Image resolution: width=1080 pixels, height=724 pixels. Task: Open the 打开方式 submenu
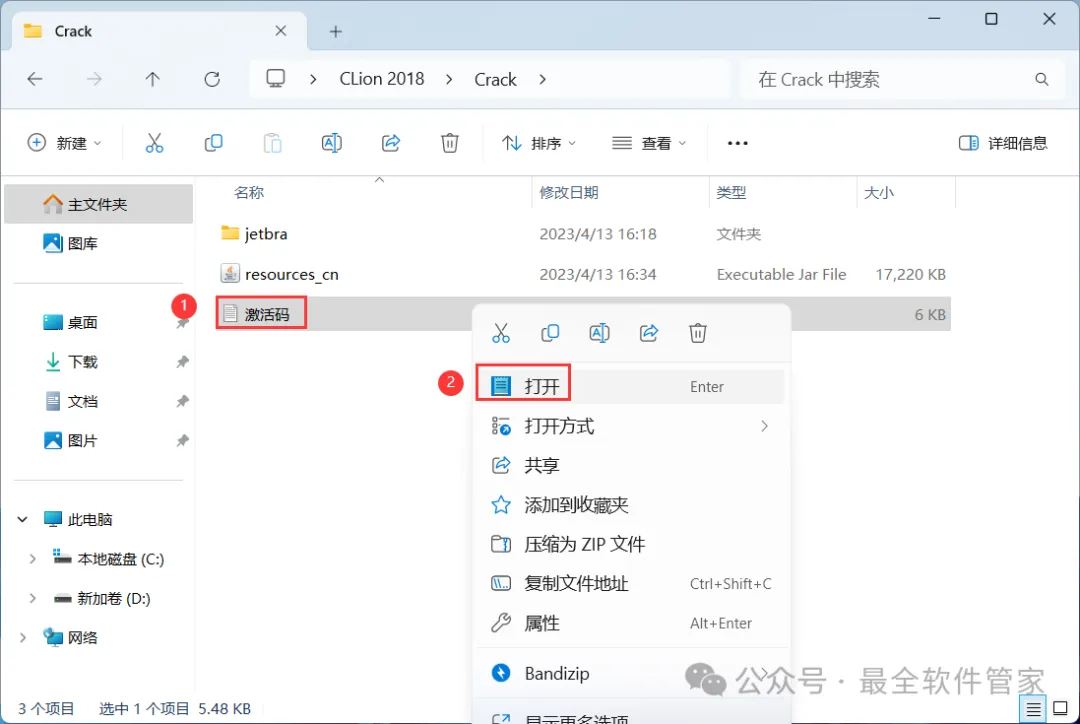coord(631,426)
